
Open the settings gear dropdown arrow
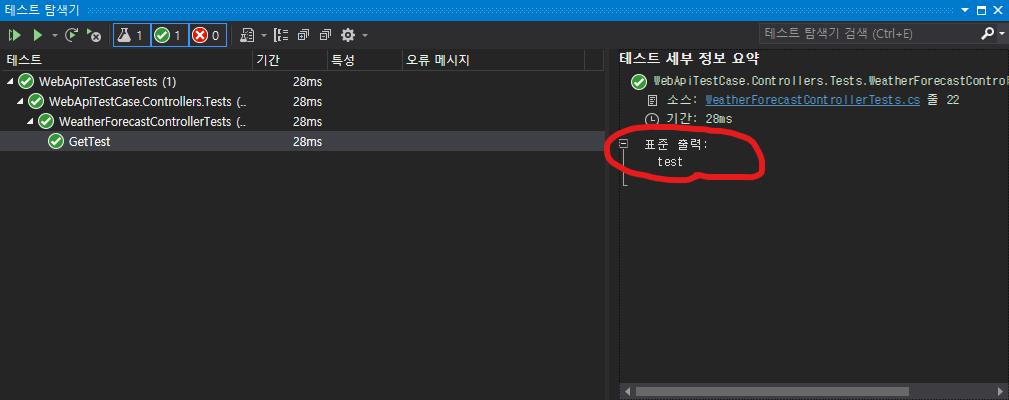pyautogui.click(x=365, y=35)
